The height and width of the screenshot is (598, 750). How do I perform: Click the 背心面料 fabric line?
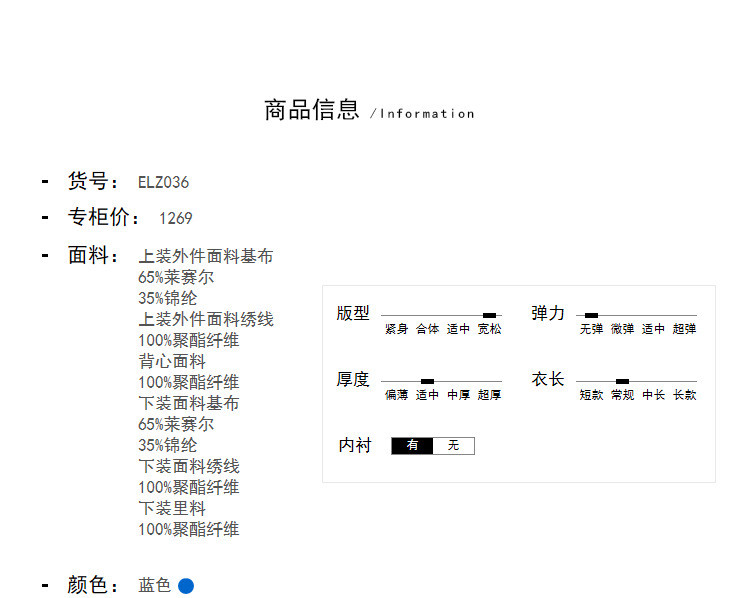172,361
